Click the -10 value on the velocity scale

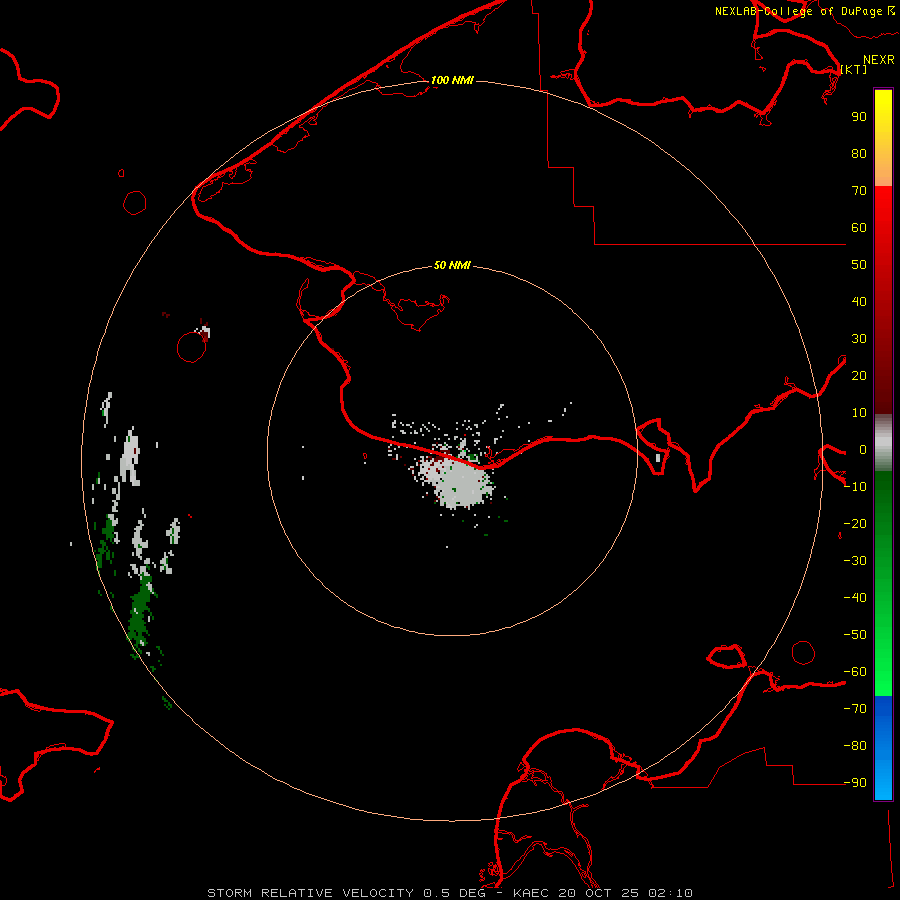(855, 487)
